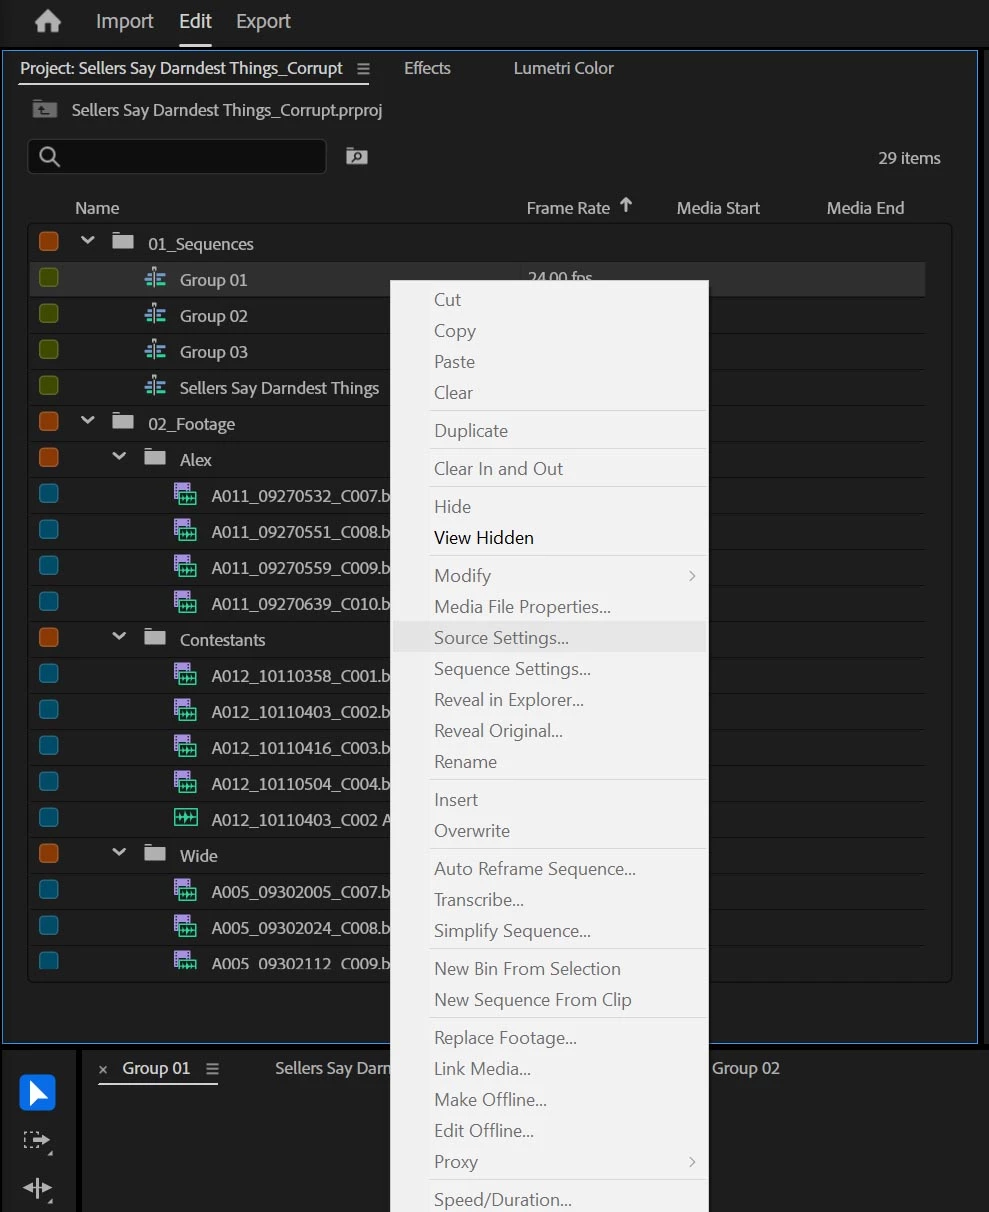Select the Group 02 sequence icon
Viewport: 989px width, 1212px height.
click(155, 315)
